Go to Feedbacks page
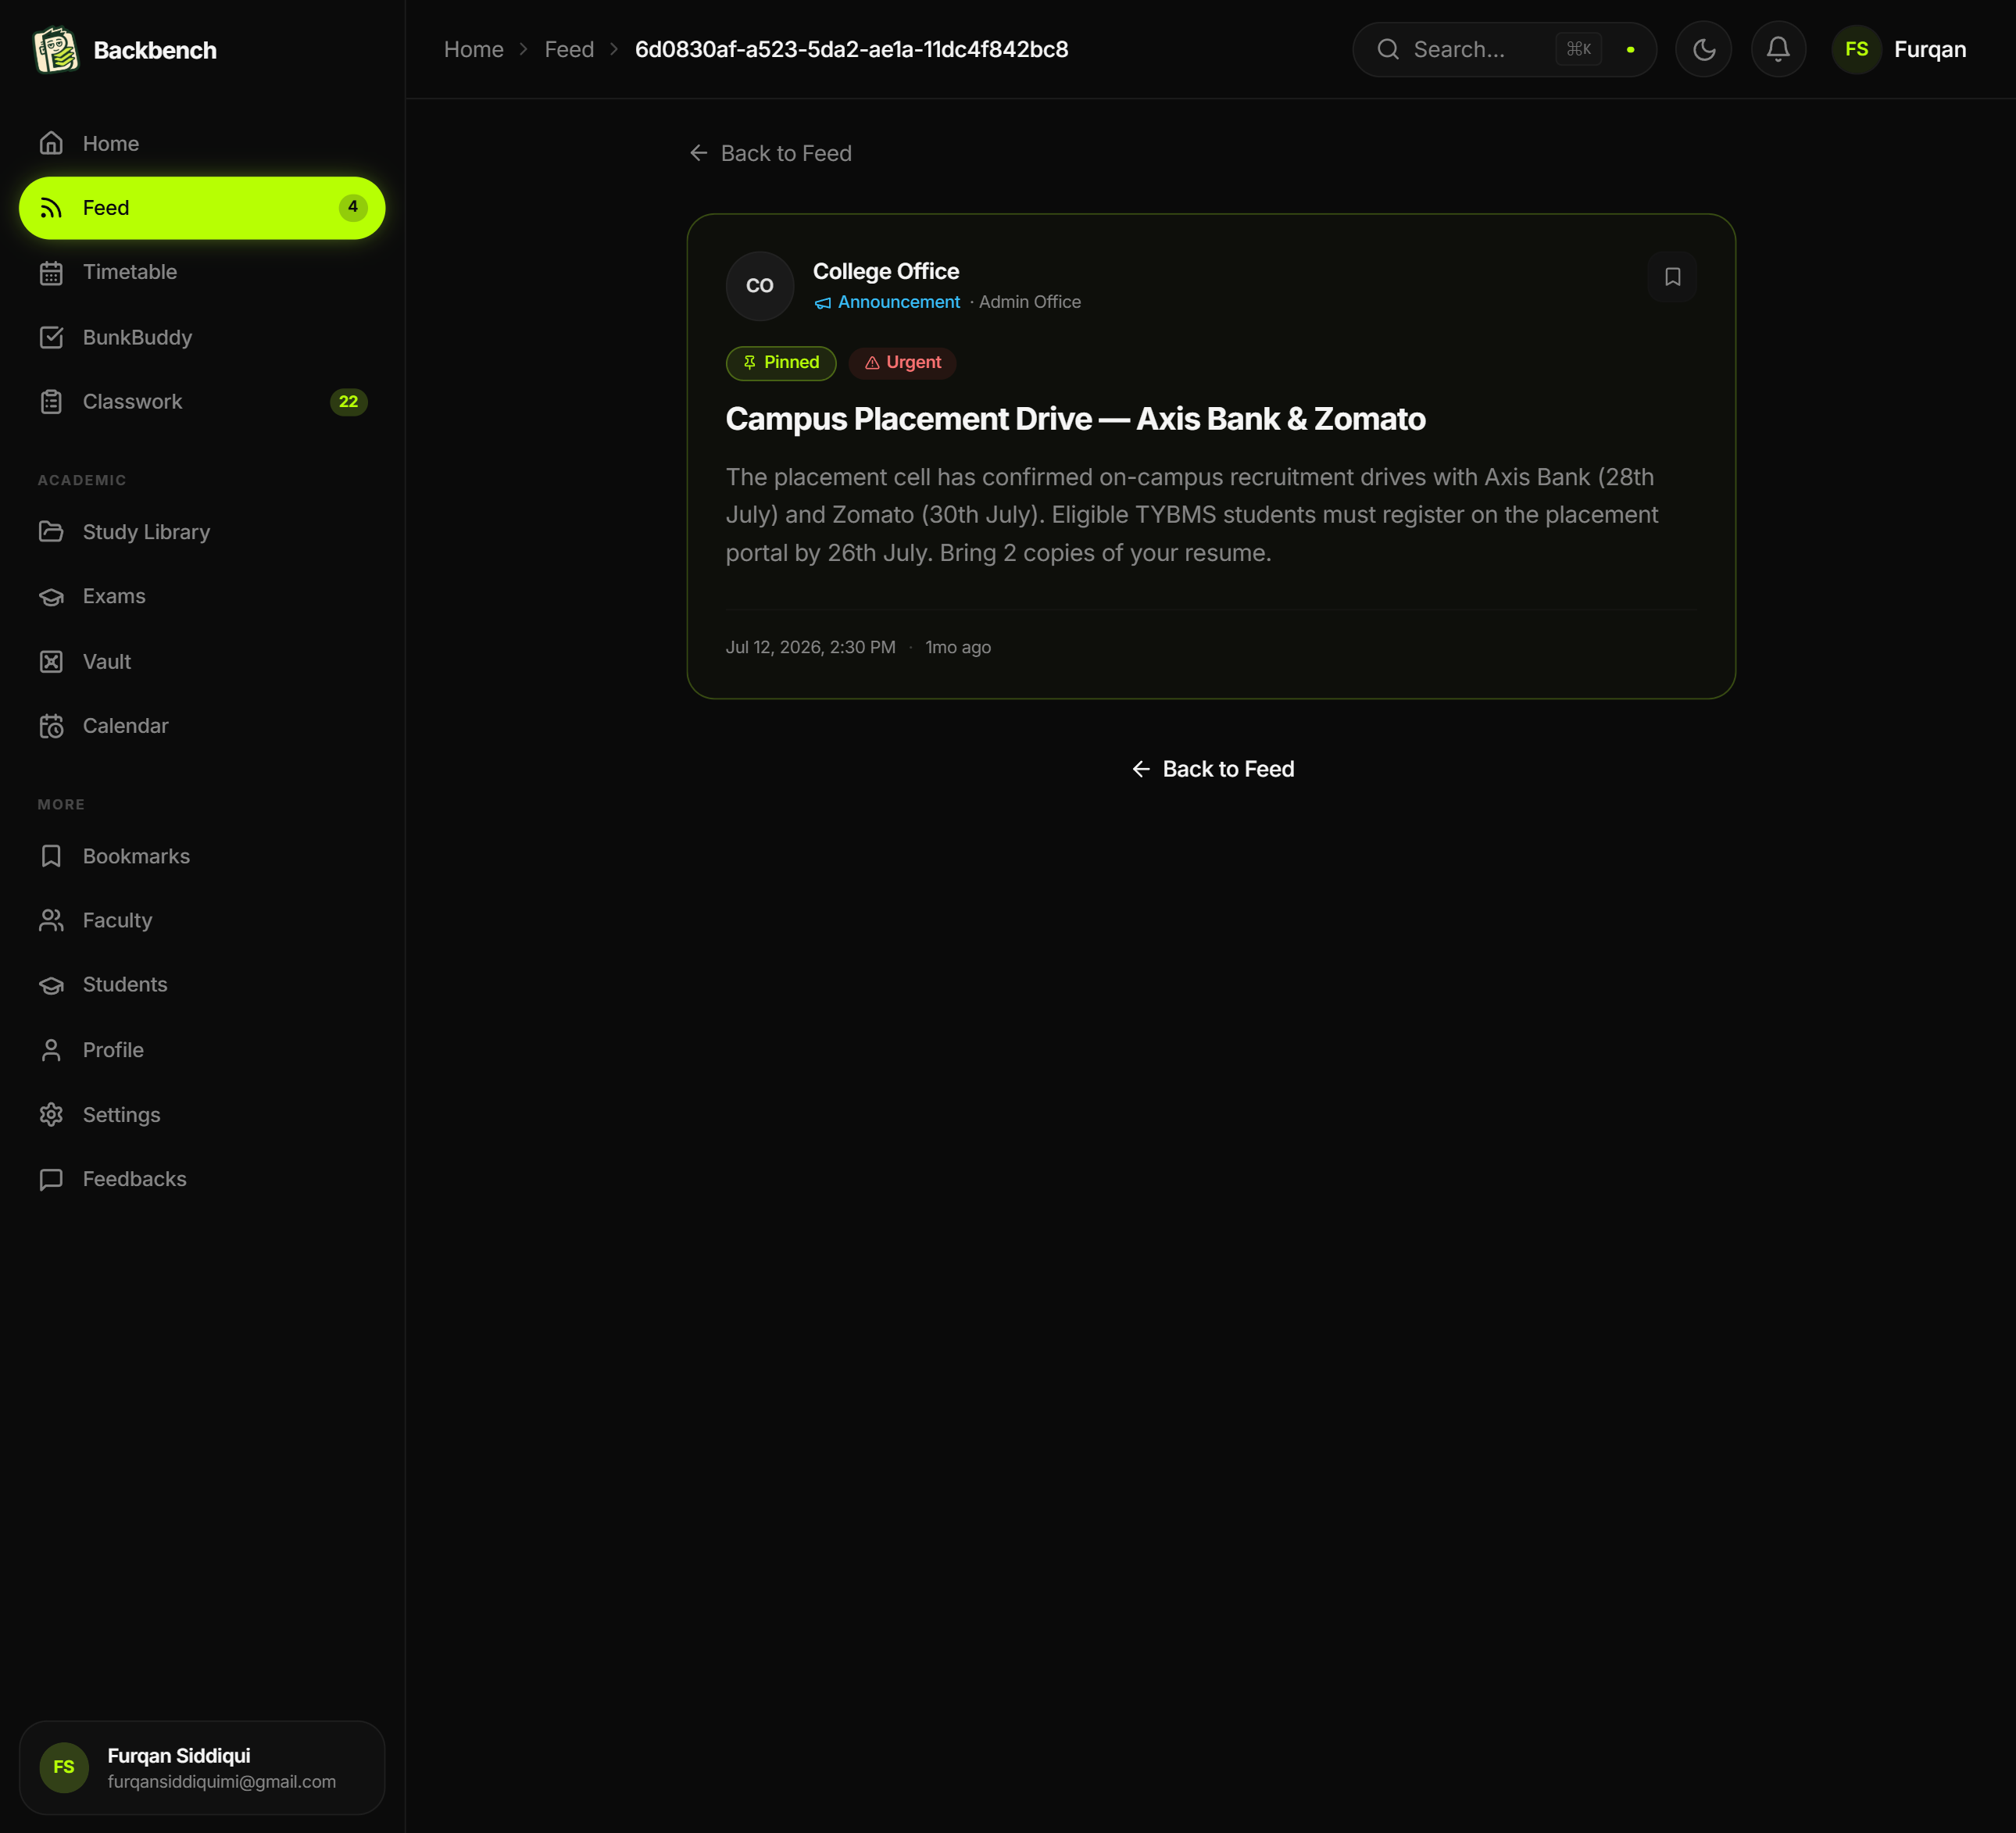The image size is (2016, 1833). click(x=202, y=1179)
